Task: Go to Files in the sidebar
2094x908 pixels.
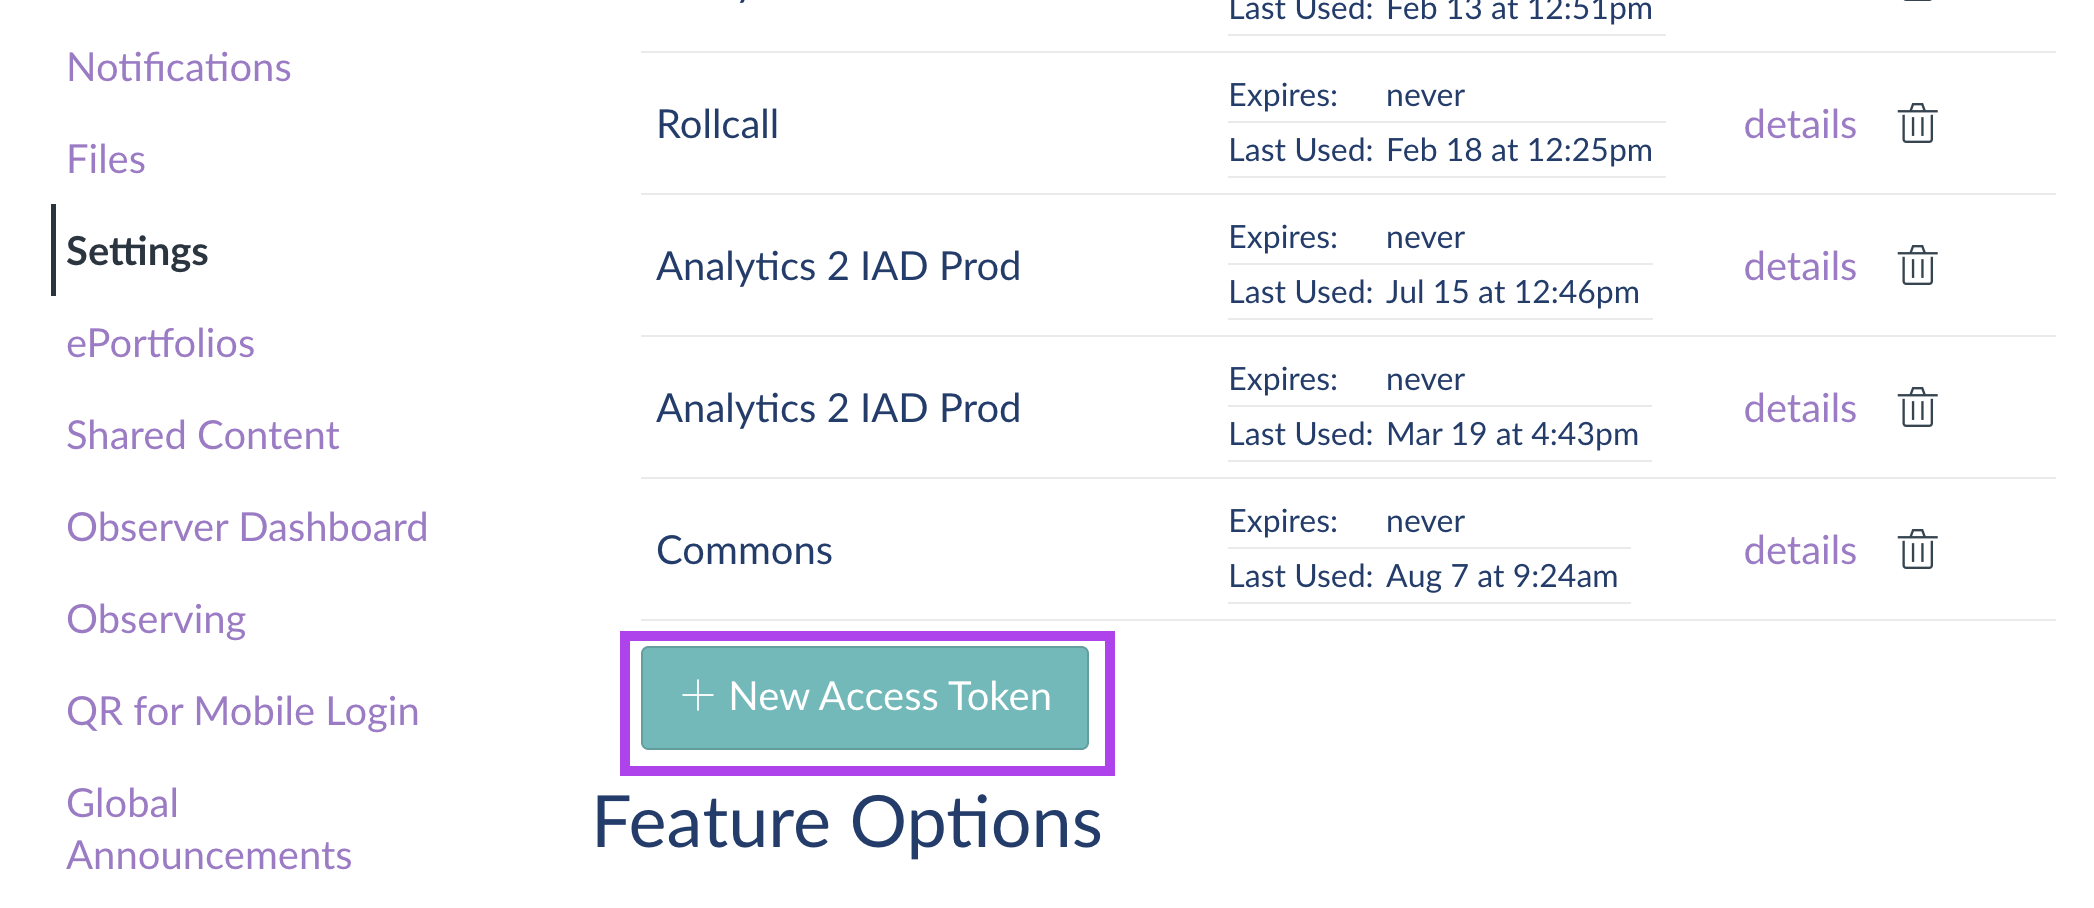Action: click(106, 159)
